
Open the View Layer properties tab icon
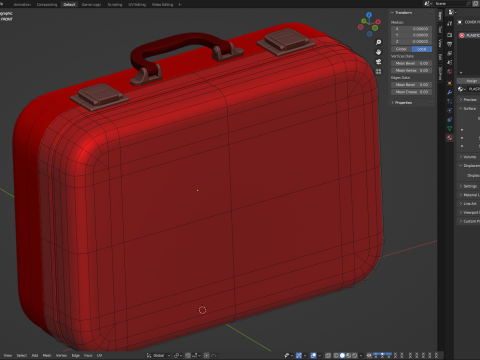[x=449, y=53]
